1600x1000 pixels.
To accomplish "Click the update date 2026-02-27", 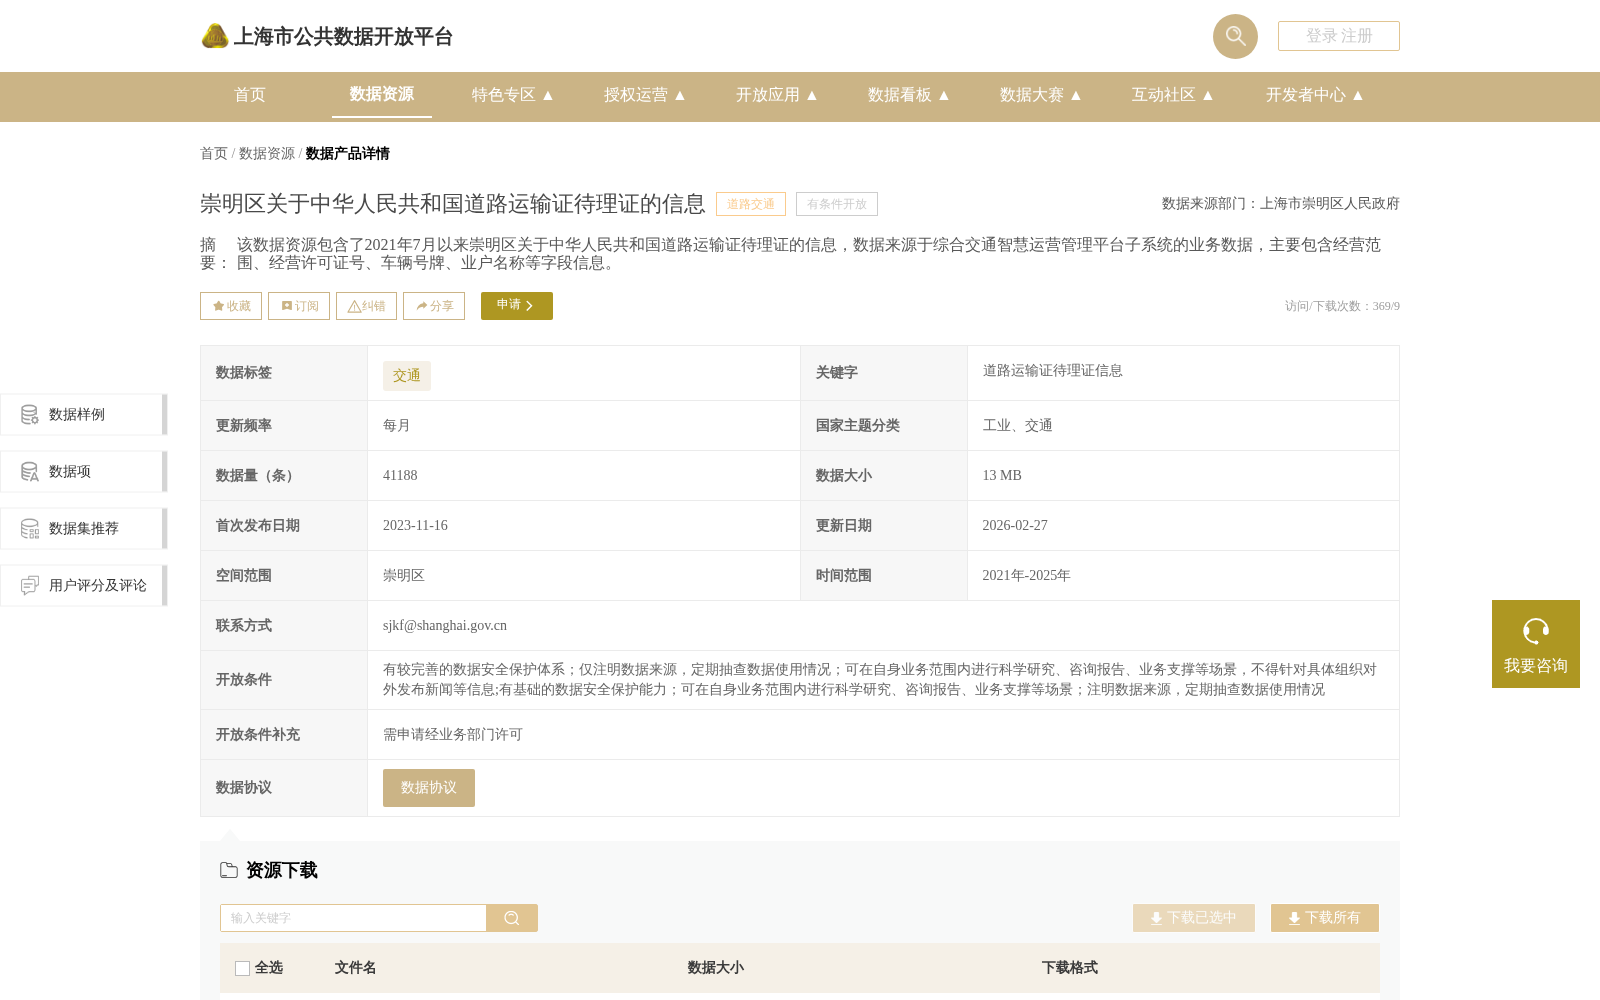I will coord(1015,526).
